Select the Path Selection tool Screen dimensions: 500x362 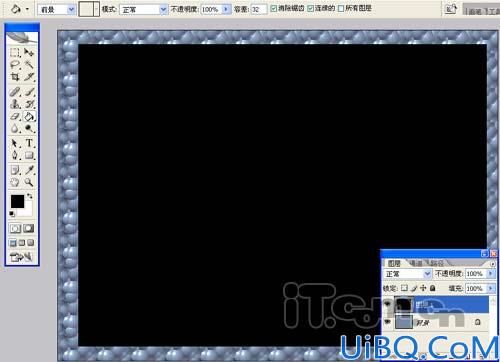click(15, 143)
